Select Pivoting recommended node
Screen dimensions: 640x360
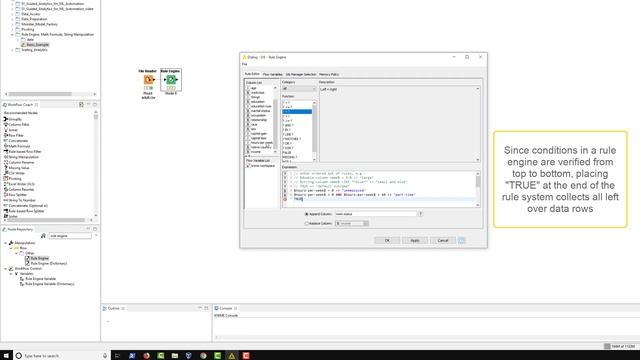(13, 178)
